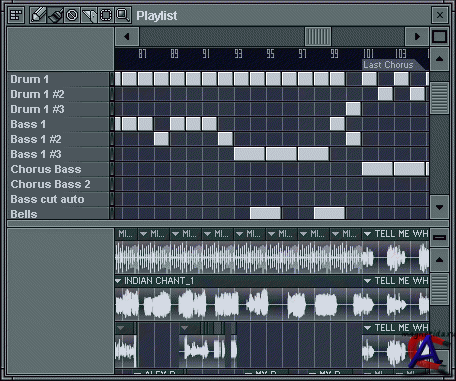Image resolution: width=456 pixels, height=381 pixels.
Task: Jump to the Last Chorus time marker
Action: pos(388,65)
